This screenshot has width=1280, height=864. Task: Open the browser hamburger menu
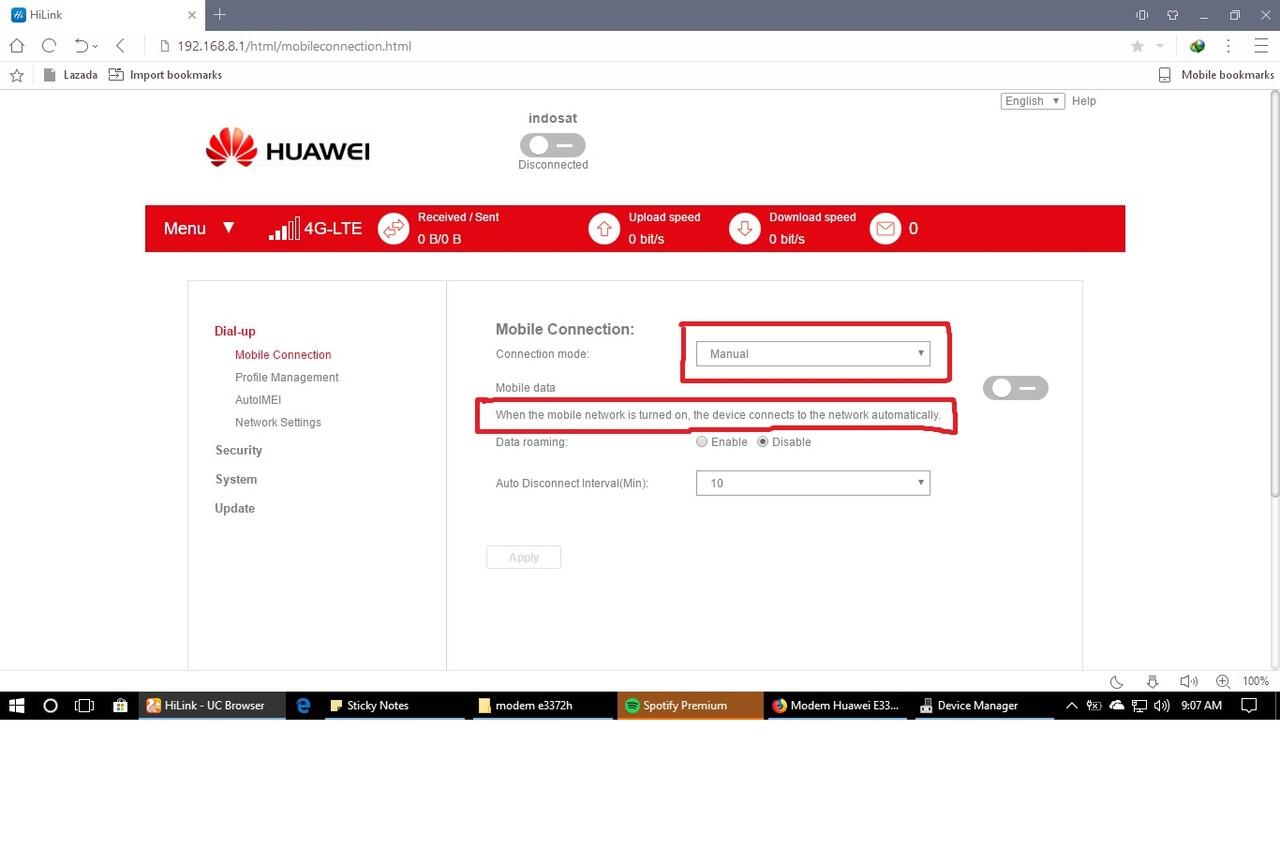1259,46
